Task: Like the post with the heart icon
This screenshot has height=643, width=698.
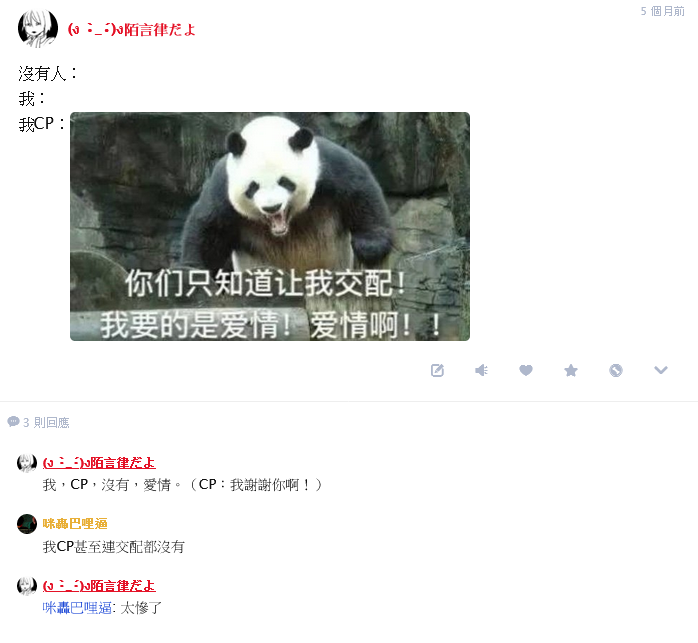Action: pyautogui.click(x=526, y=370)
